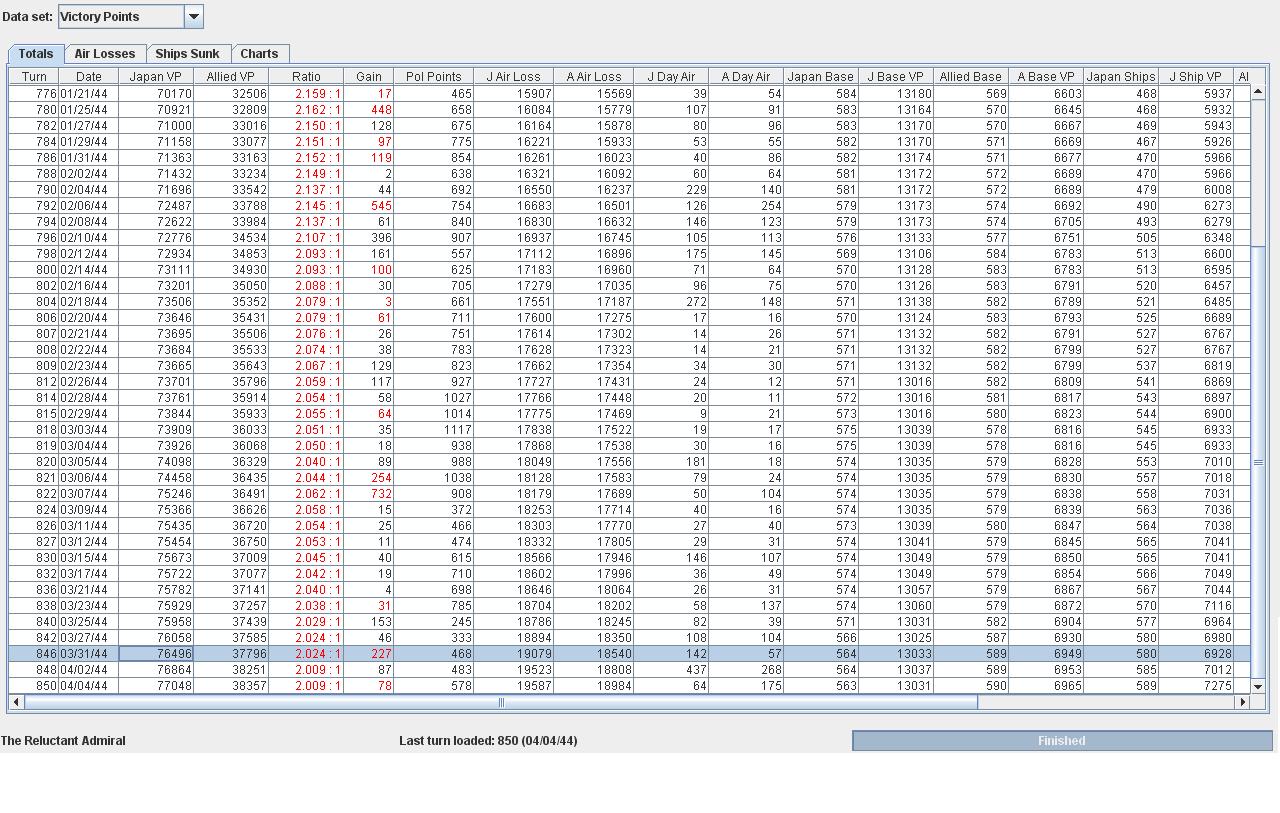Image resolution: width=1280 pixels, height=813 pixels.
Task: Click J Base VP cell 13180
Action: coord(896,94)
